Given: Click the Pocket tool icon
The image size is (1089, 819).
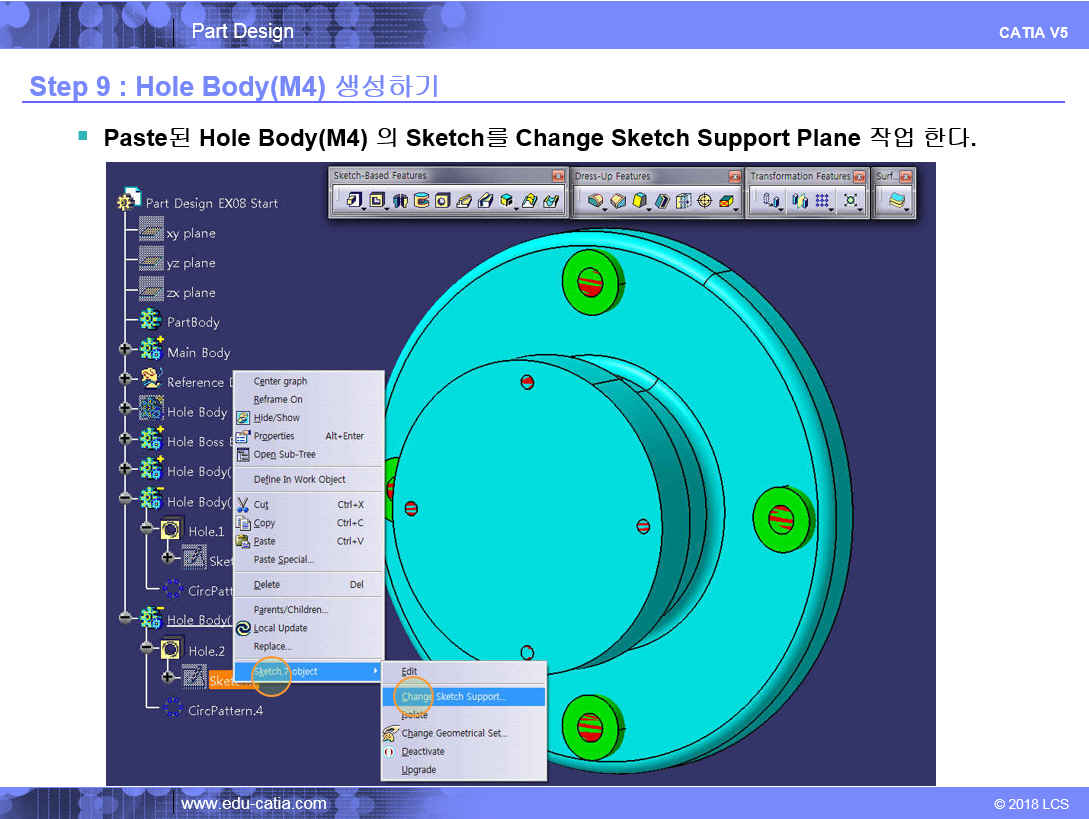Looking at the screenshot, I should tap(376, 201).
